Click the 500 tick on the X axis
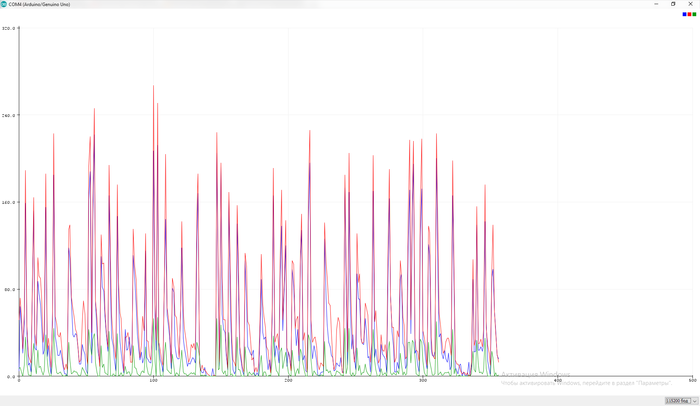 tap(692, 381)
